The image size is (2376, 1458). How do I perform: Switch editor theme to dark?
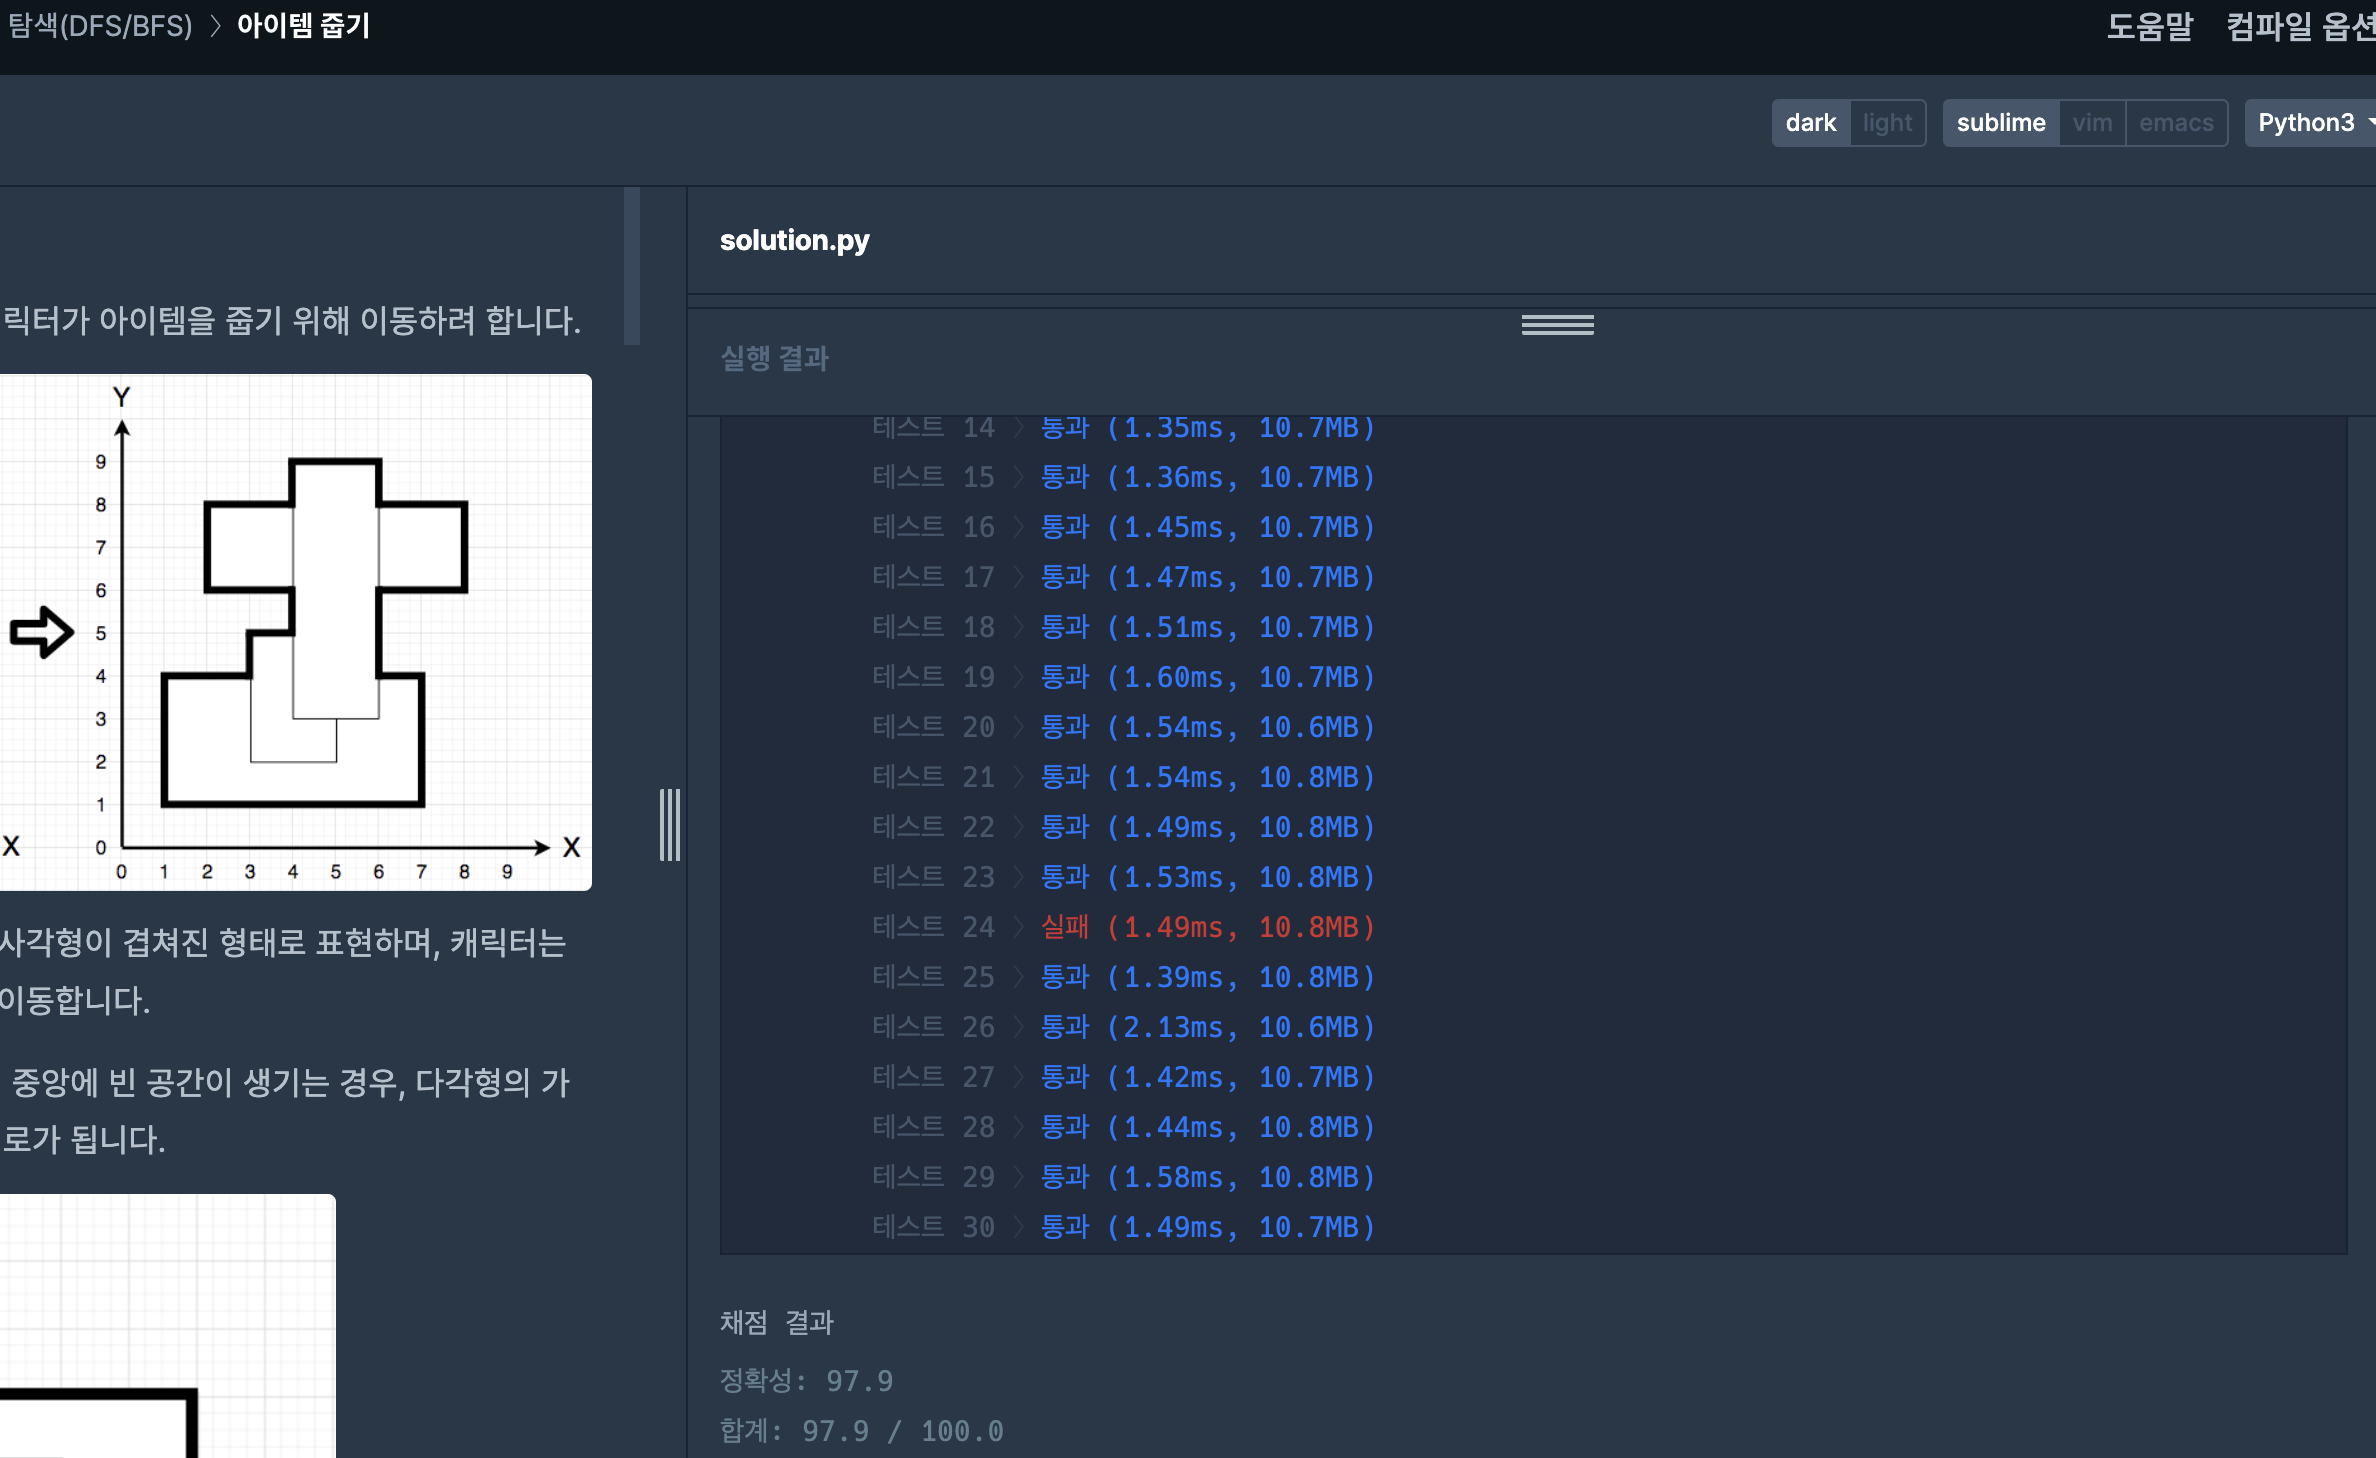click(1810, 123)
